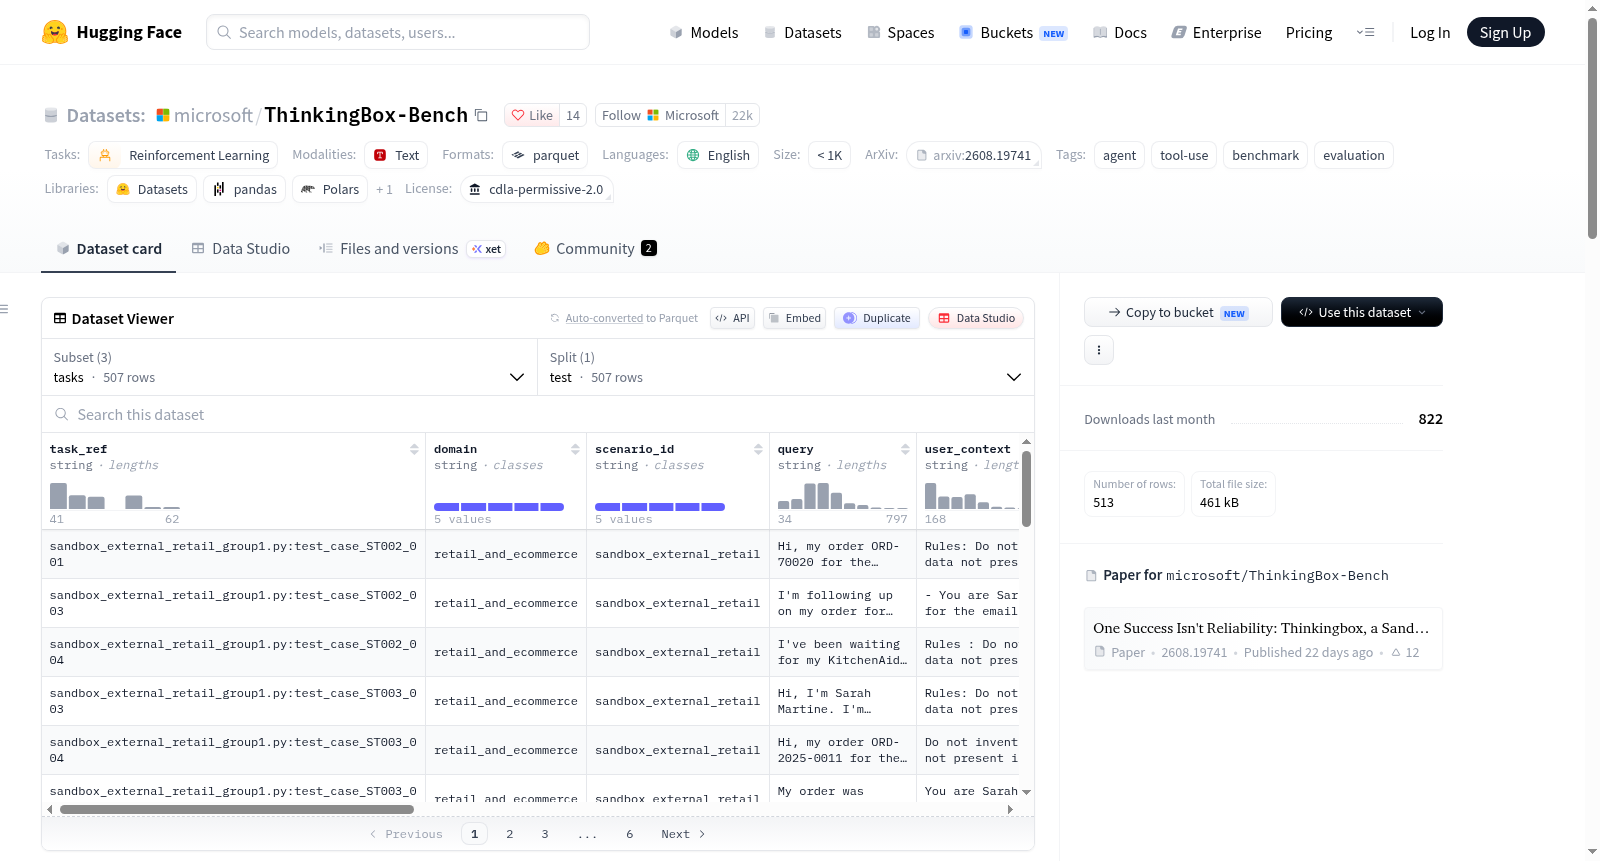Go to Spaces in the navigation
The height and width of the screenshot is (861, 1600).
click(x=900, y=32)
